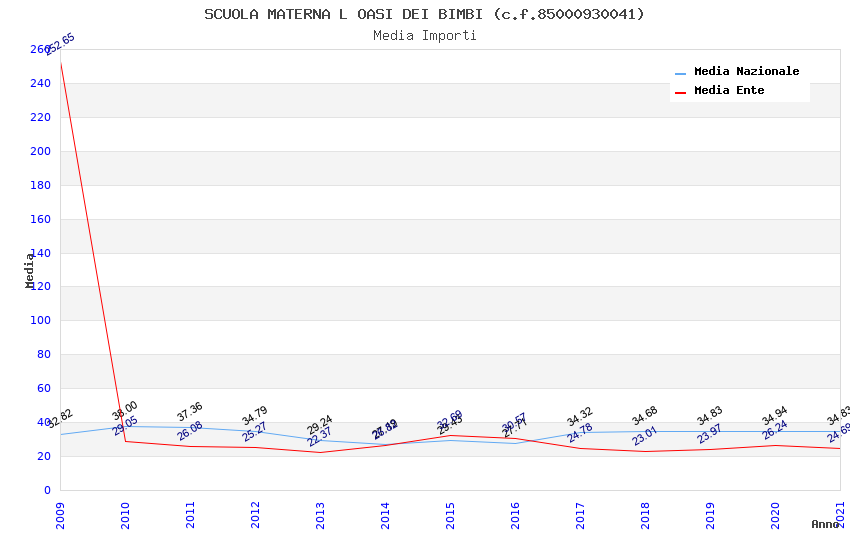Select the 32.82 national value label
The image size is (850, 550).
pos(59,419)
